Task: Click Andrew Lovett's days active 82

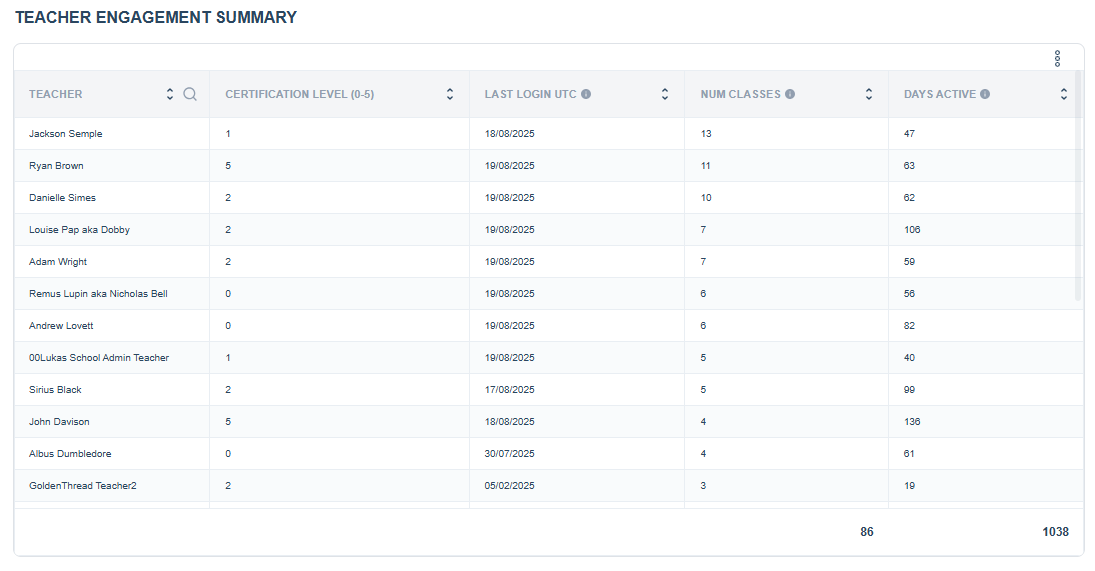Action: pos(909,326)
